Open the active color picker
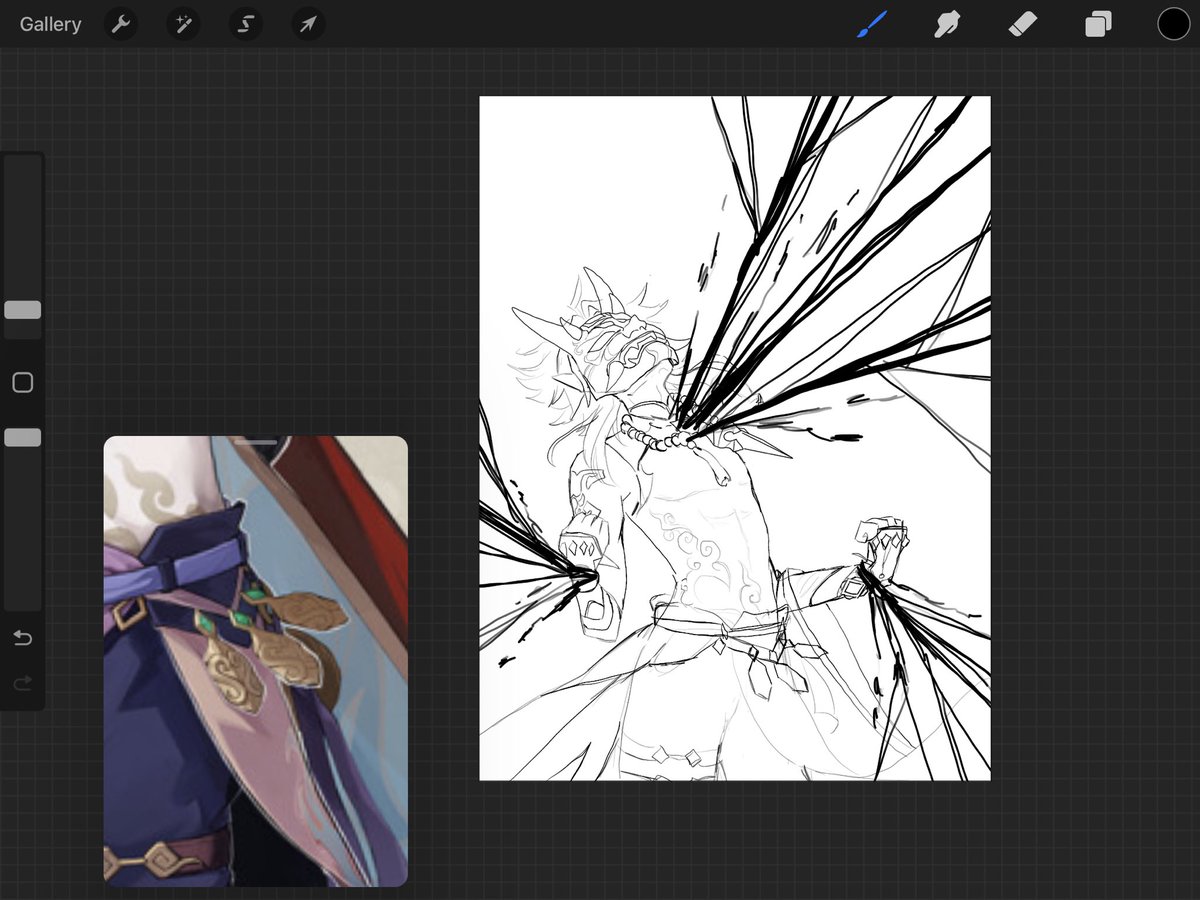 pos(1173,24)
